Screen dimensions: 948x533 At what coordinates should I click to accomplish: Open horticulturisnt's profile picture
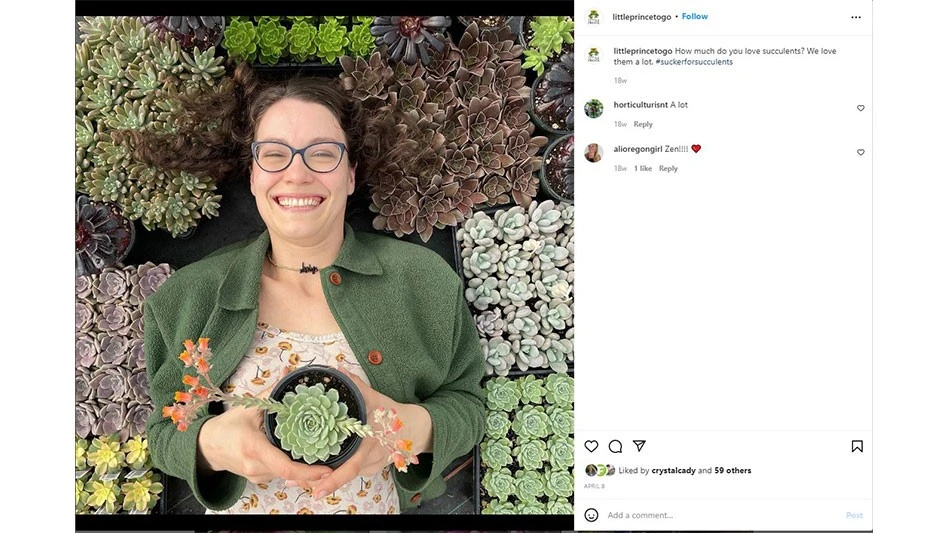[594, 109]
